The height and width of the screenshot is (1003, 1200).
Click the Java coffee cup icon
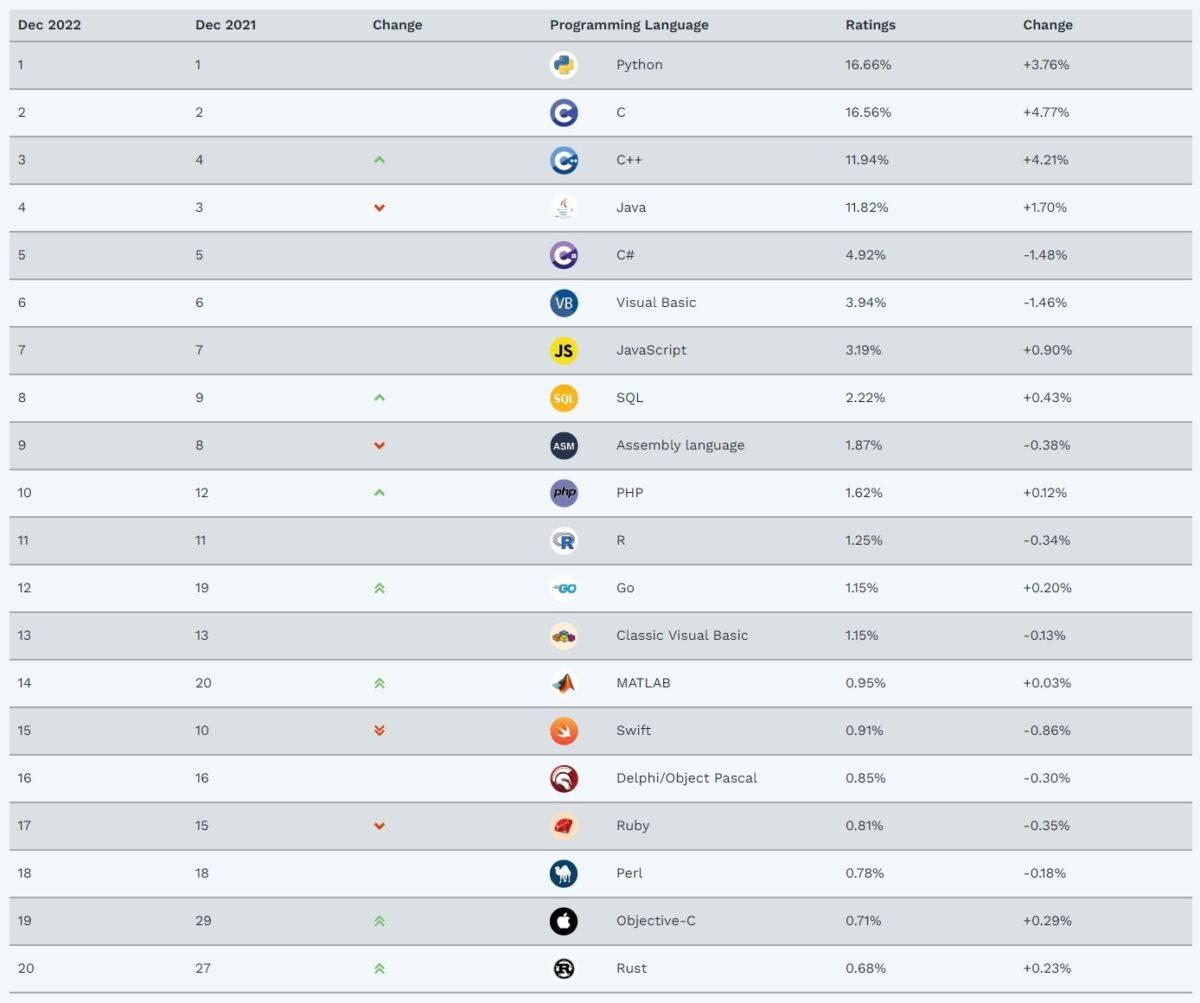pyautogui.click(x=564, y=208)
